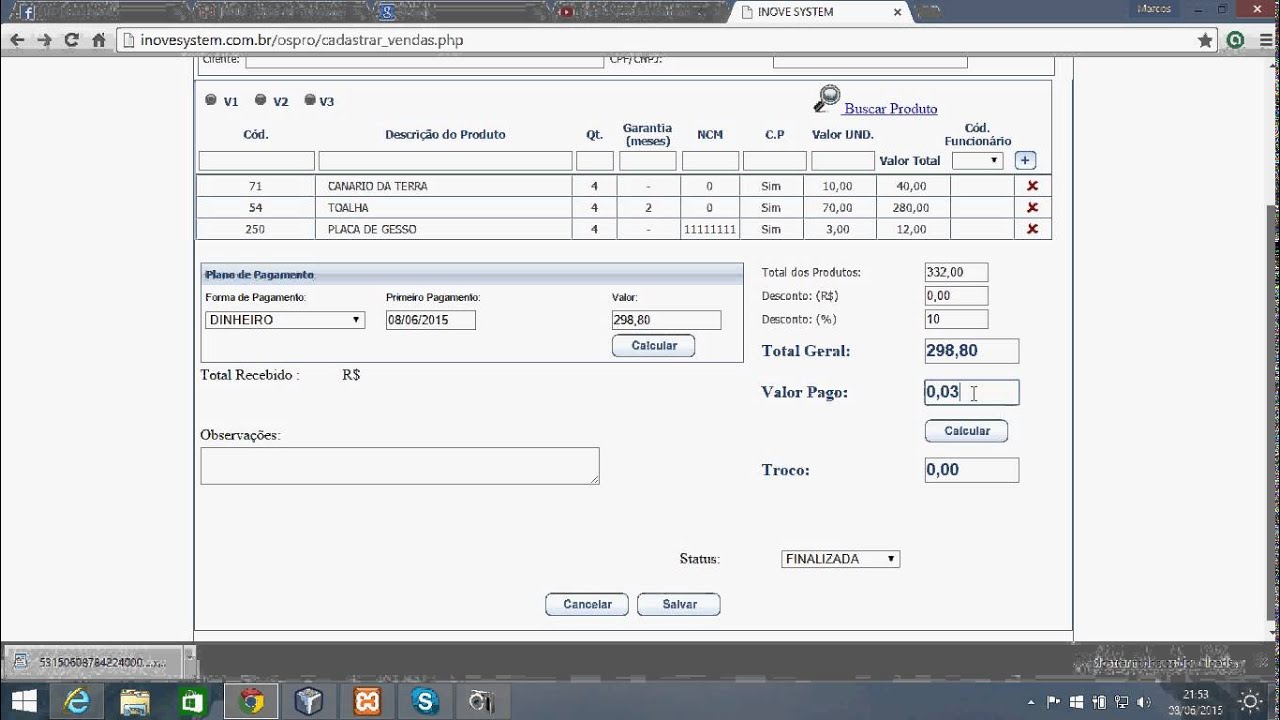1280x720 pixels.
Task: Click the Salvar button
Action: point(679,605)
